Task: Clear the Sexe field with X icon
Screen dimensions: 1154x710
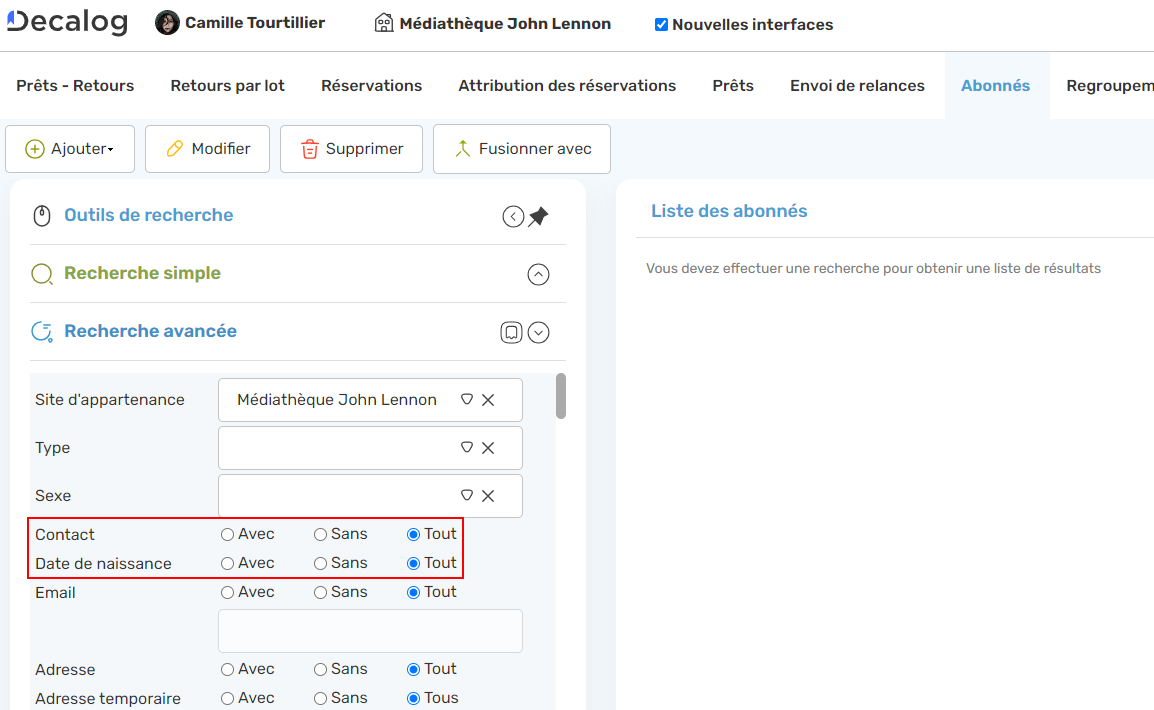Action: 488,496
